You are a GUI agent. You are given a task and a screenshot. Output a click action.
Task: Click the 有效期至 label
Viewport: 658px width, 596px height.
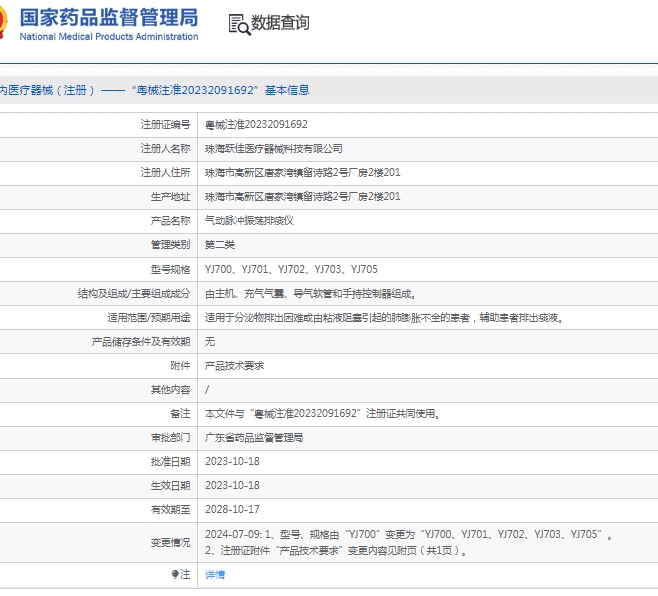(x=170, y=510)
